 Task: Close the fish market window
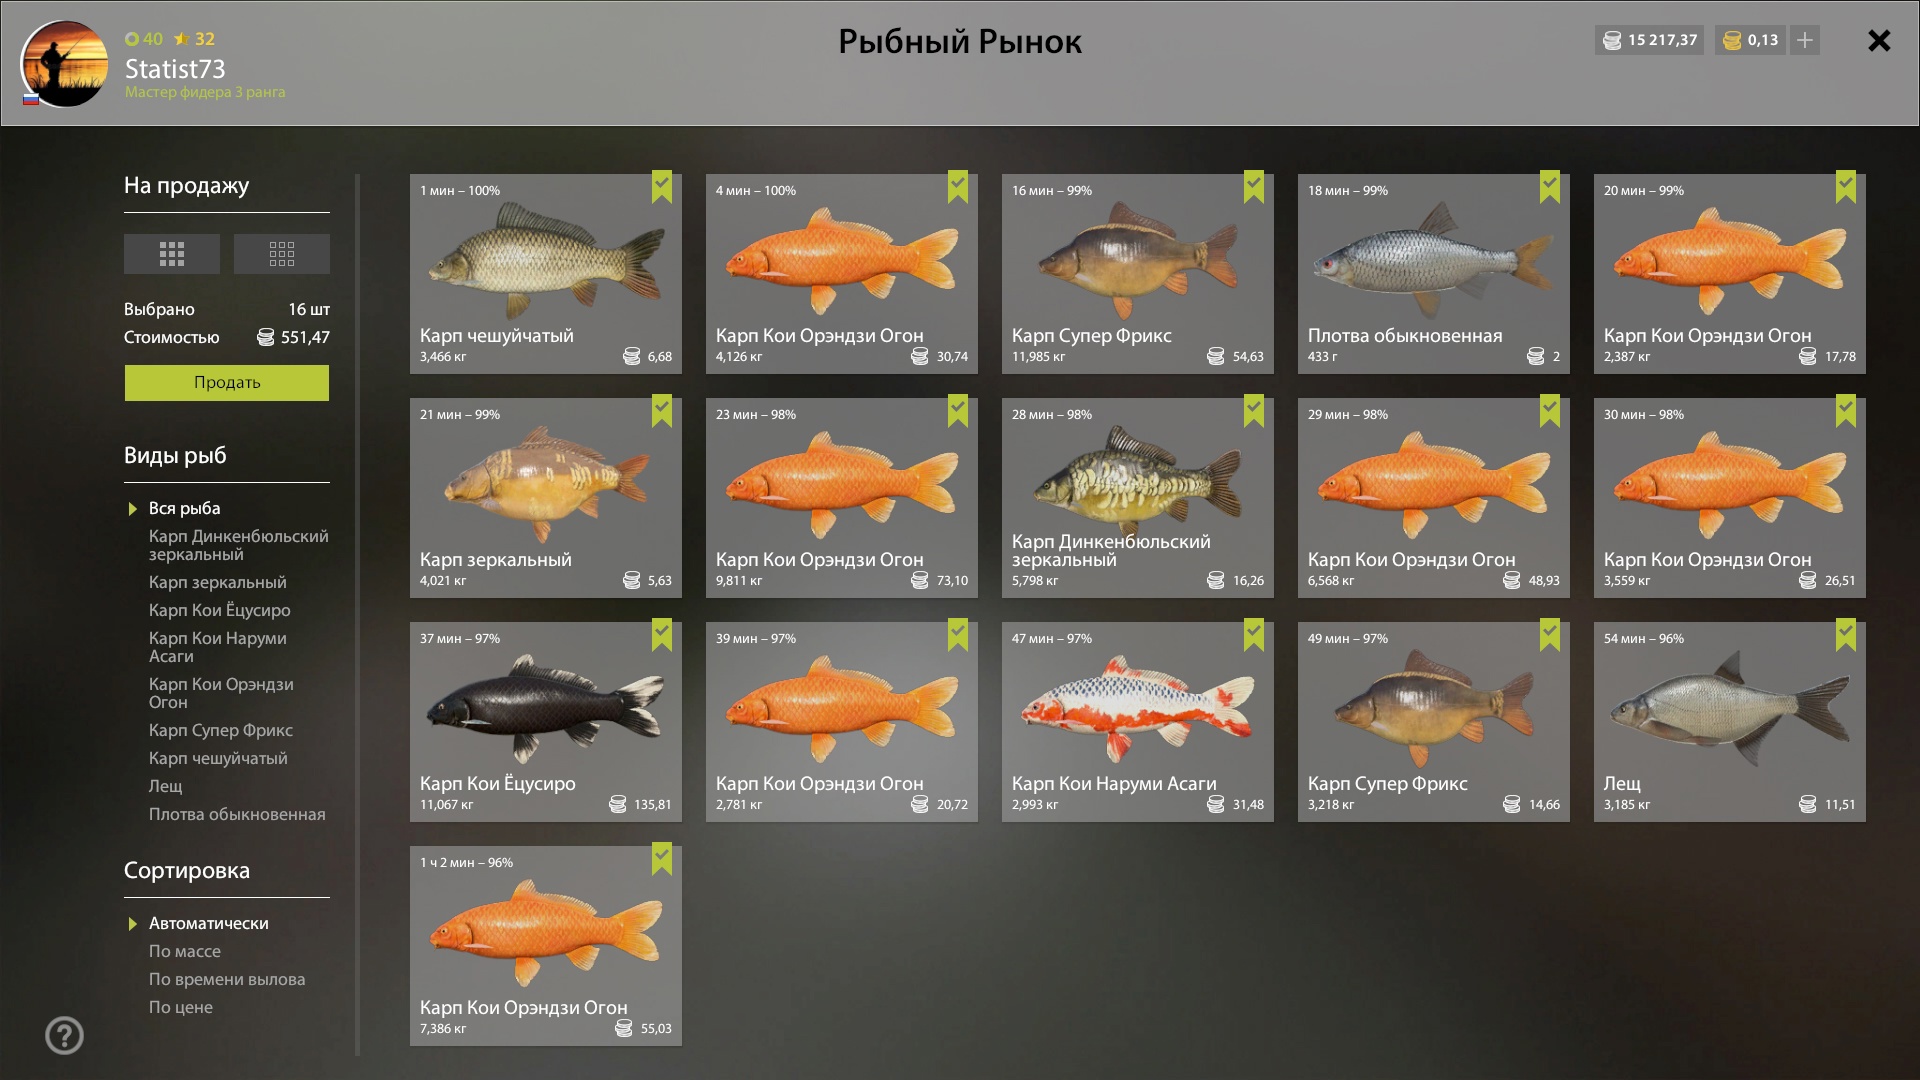[x=1879, y=40]
